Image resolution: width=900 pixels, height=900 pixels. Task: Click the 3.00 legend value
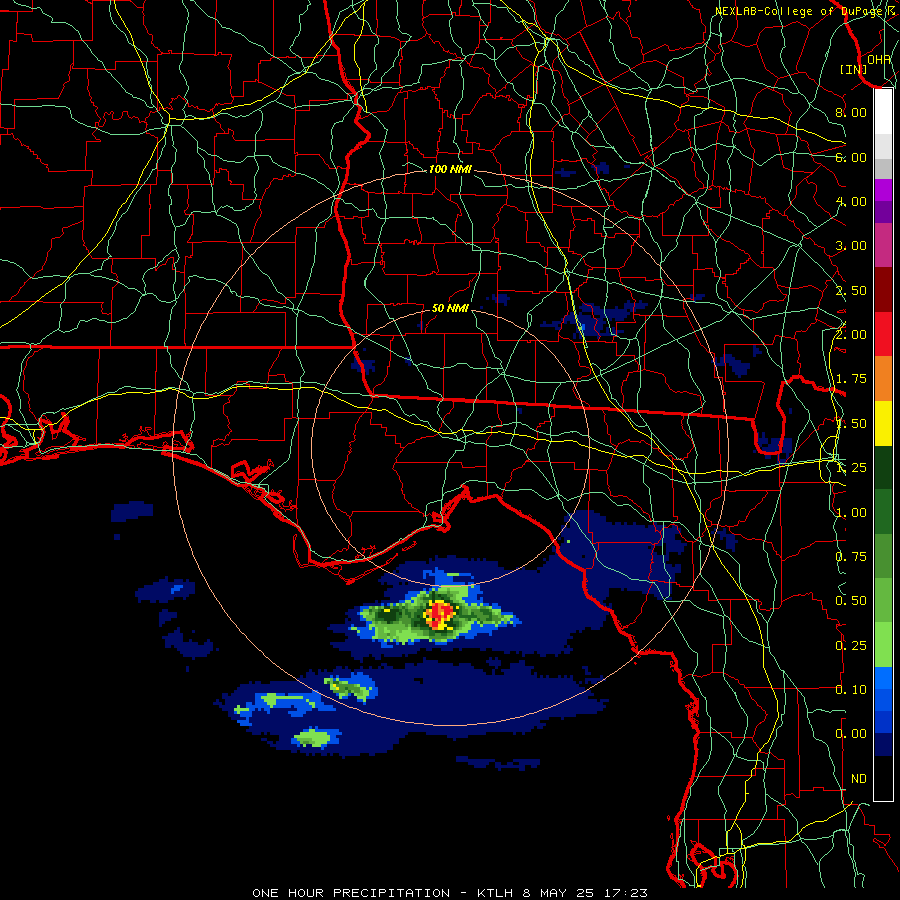coord(851,246)
